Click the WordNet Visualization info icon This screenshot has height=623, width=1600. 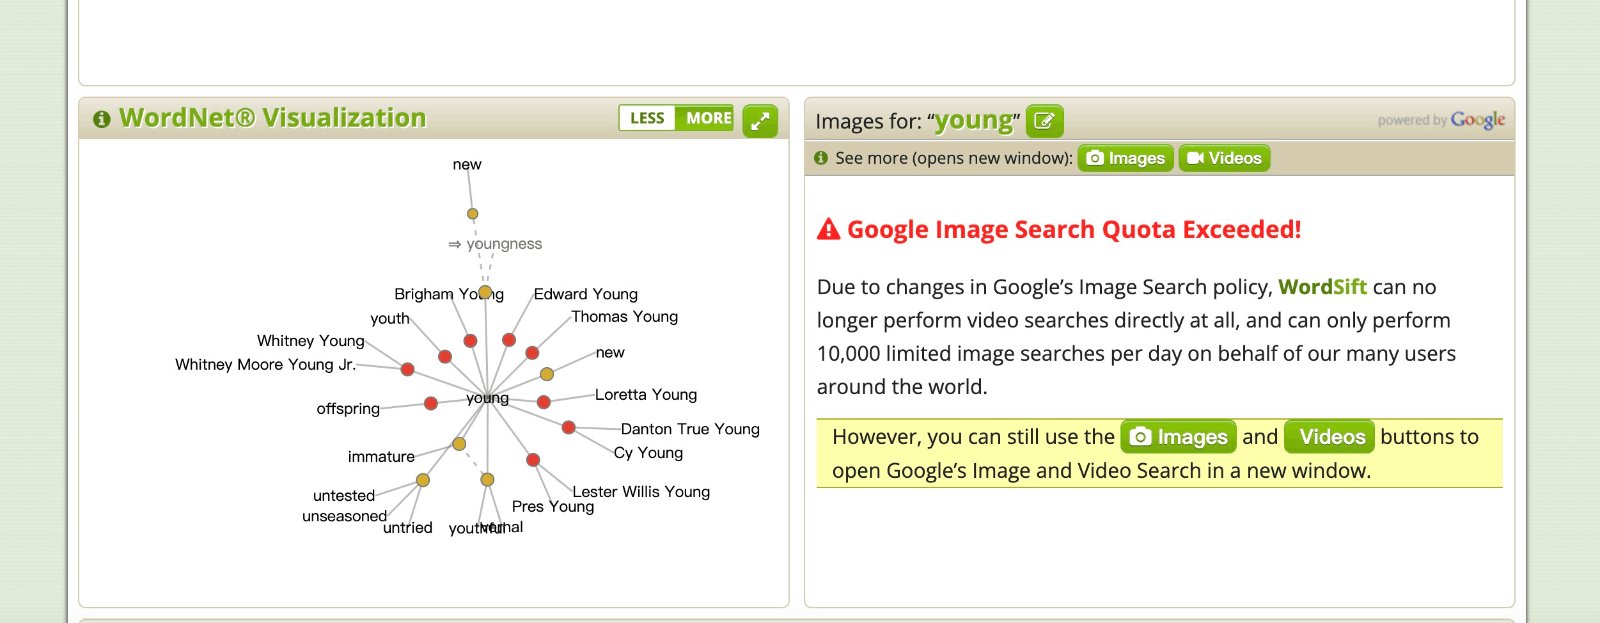[x=101, y=119]
